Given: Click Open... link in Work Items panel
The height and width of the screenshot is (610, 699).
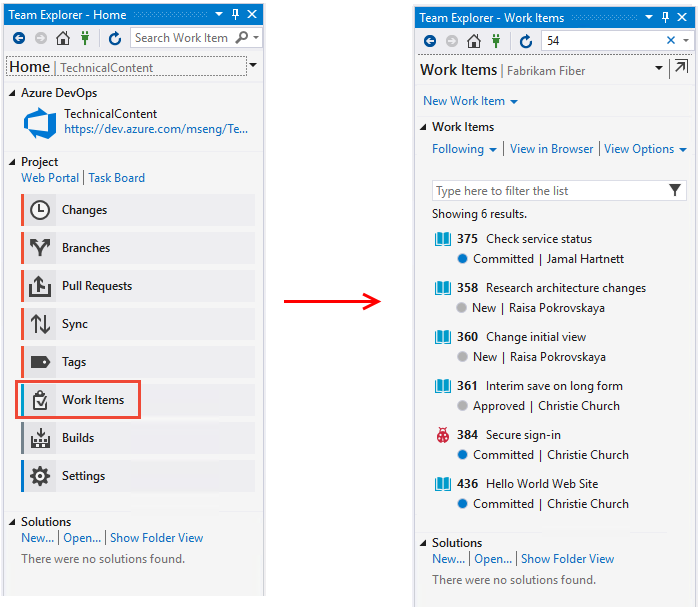Looking at the screenshot, I should click(x=493, y=559).
